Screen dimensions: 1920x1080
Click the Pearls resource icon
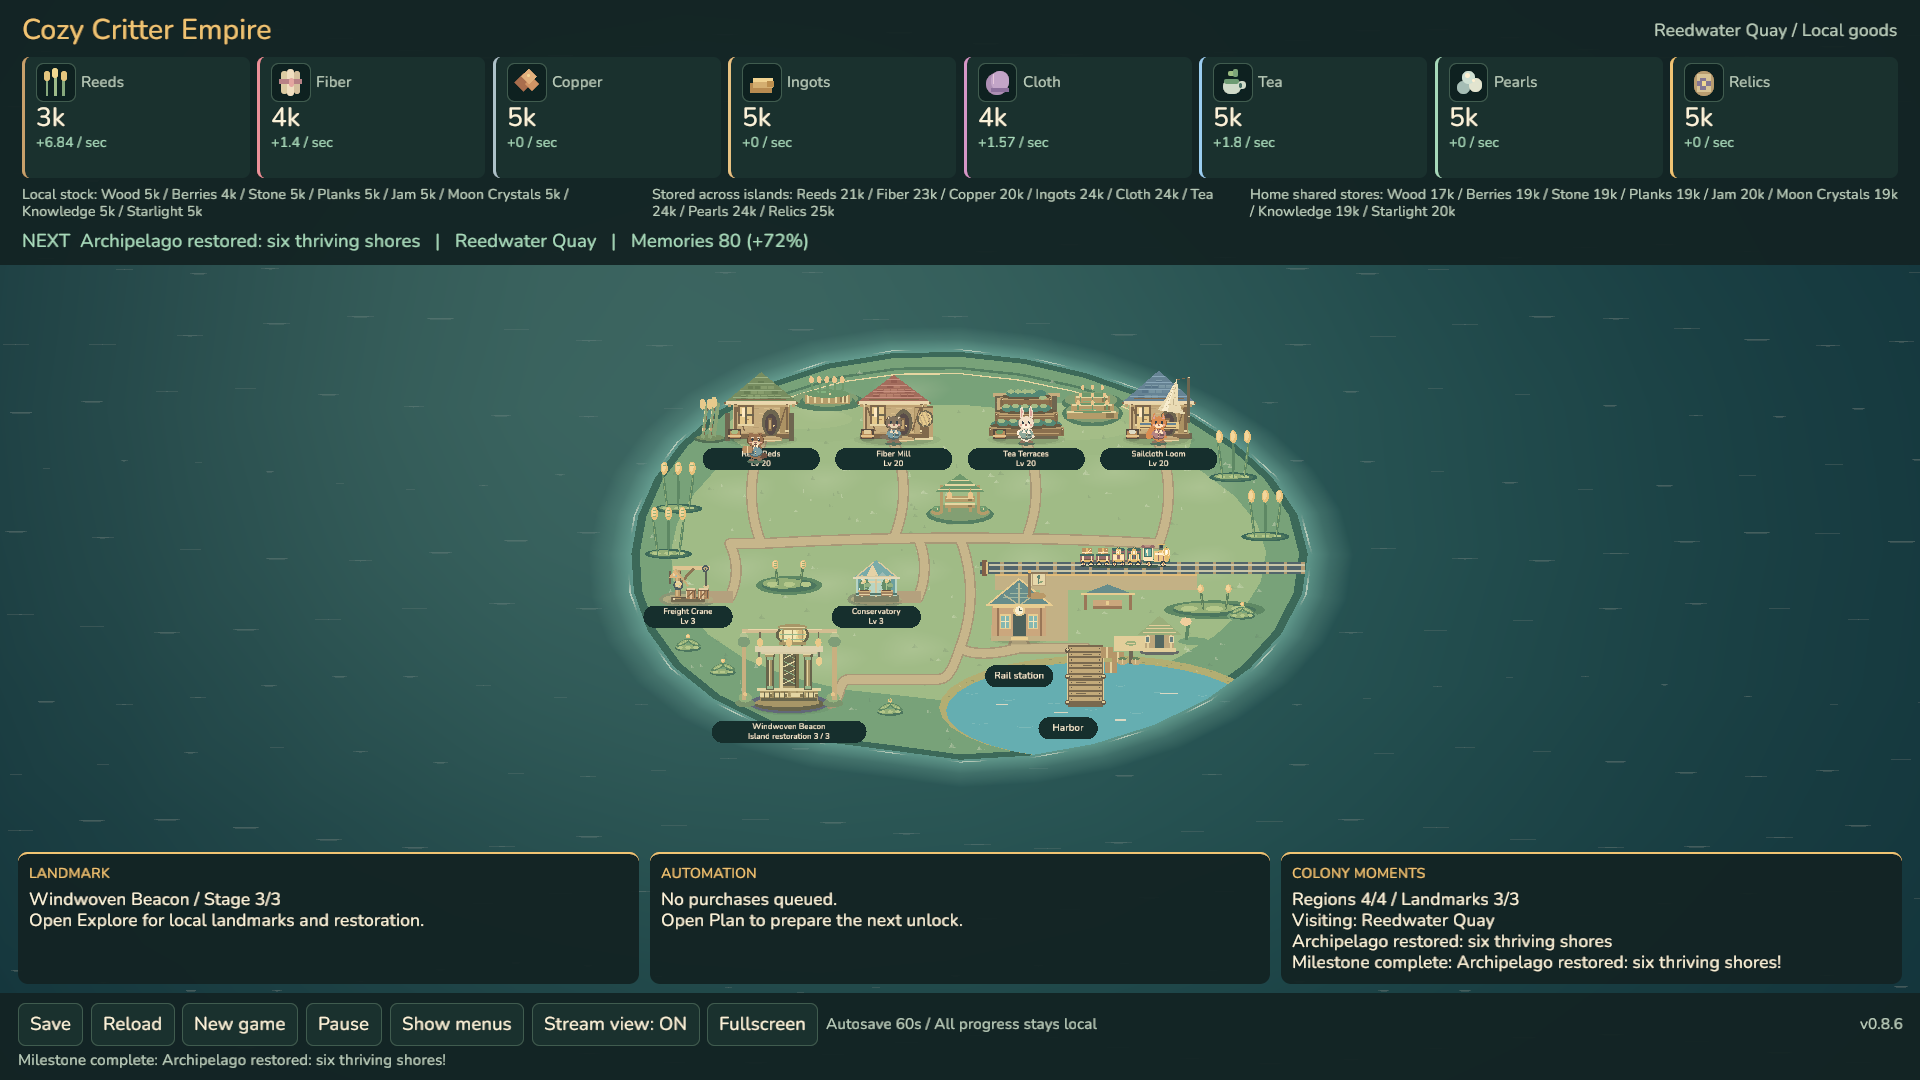tap(1468, 82)
